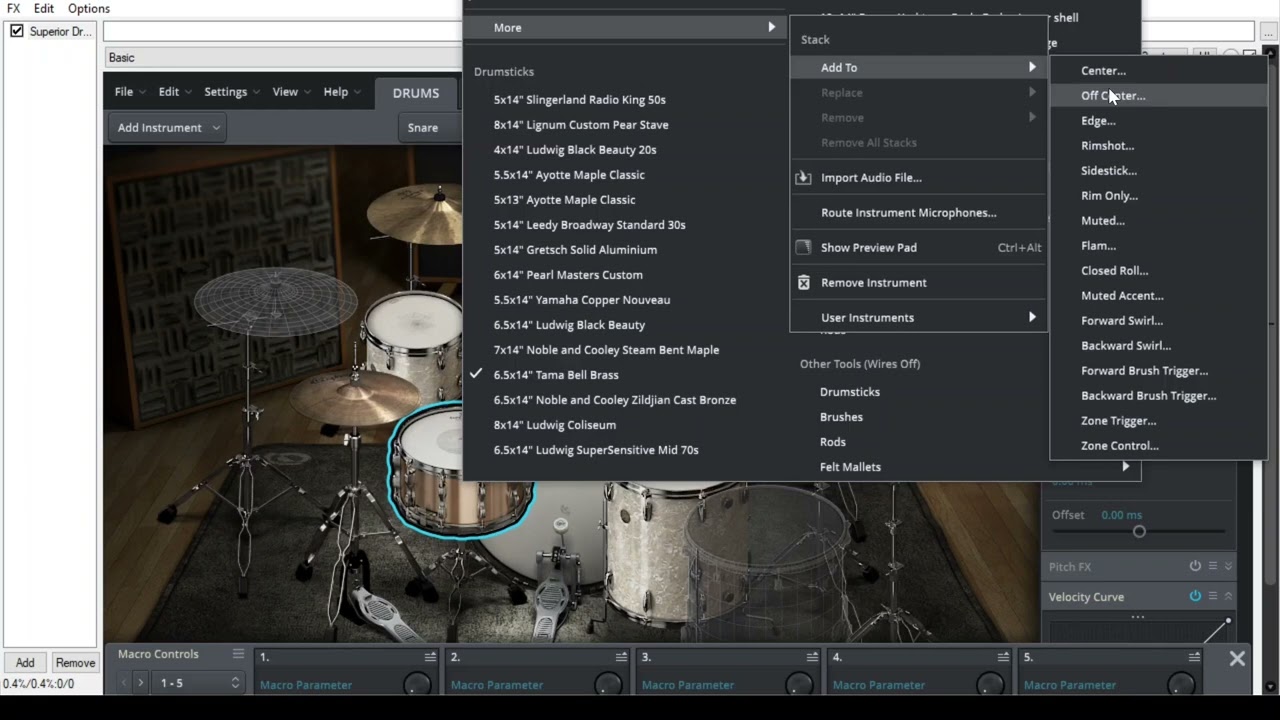Viewport: 1280px width, 720px height.
Task: Expand the More submenu
Action: coord(625,27)
